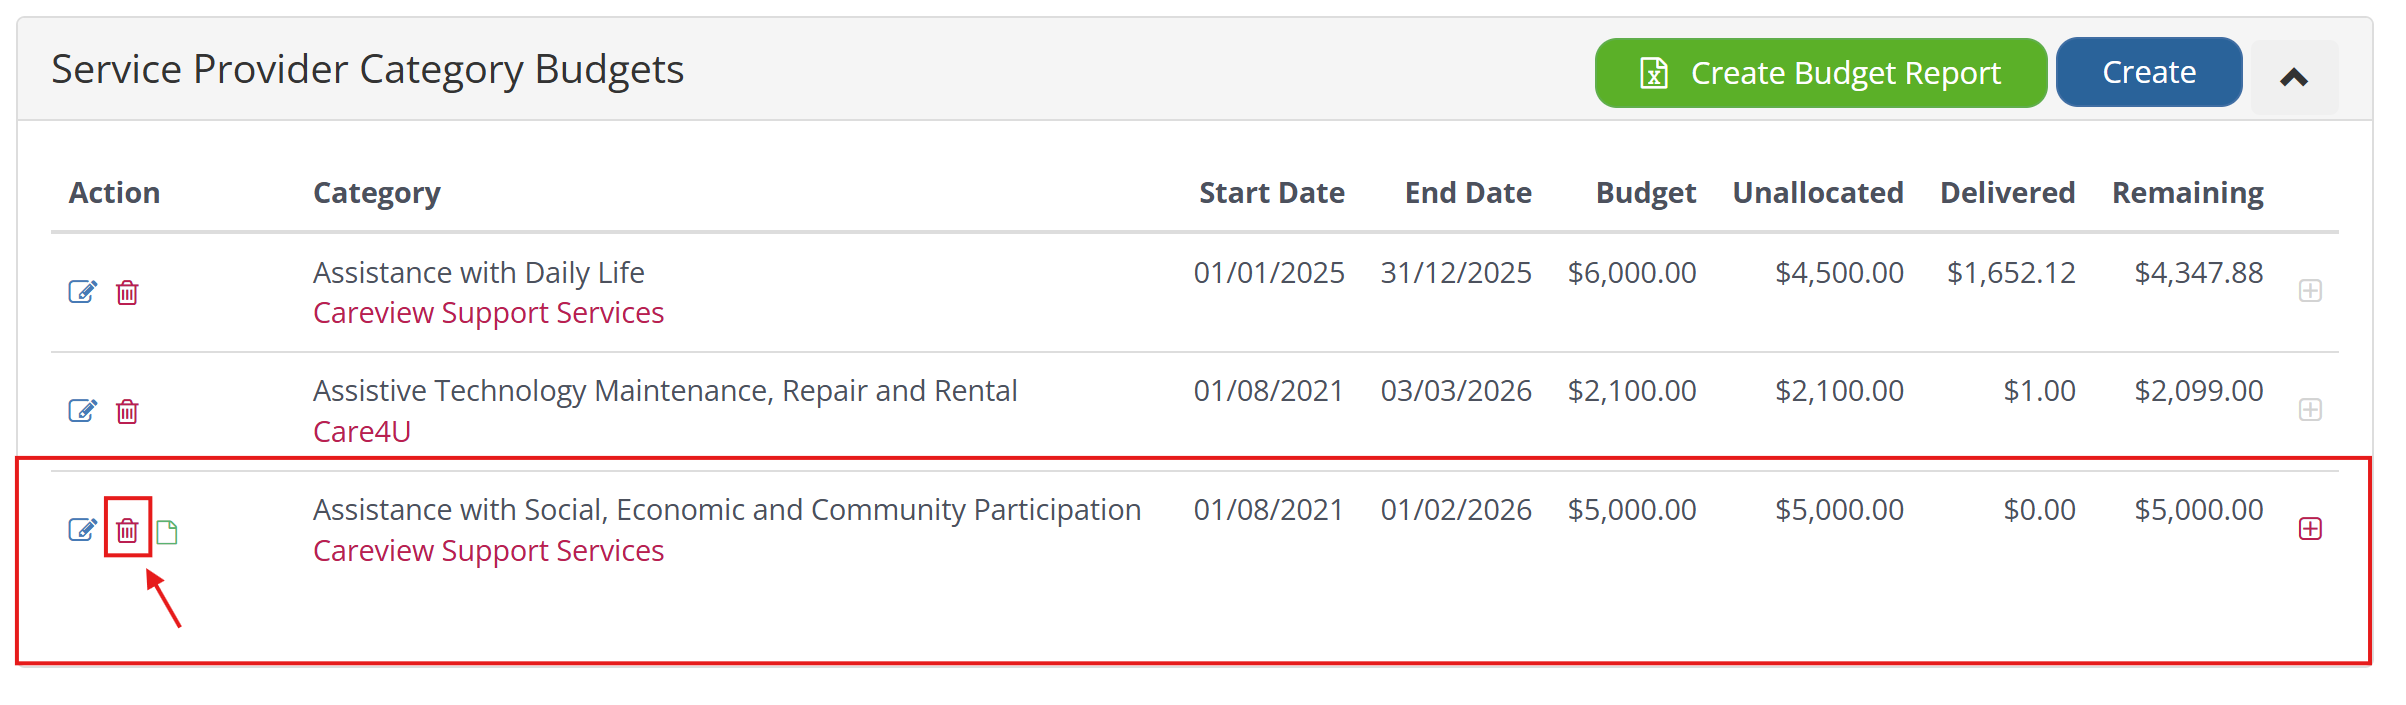Edit the Assistive Technology Maintenance budget
The image size is (2406, 705).
82,411
